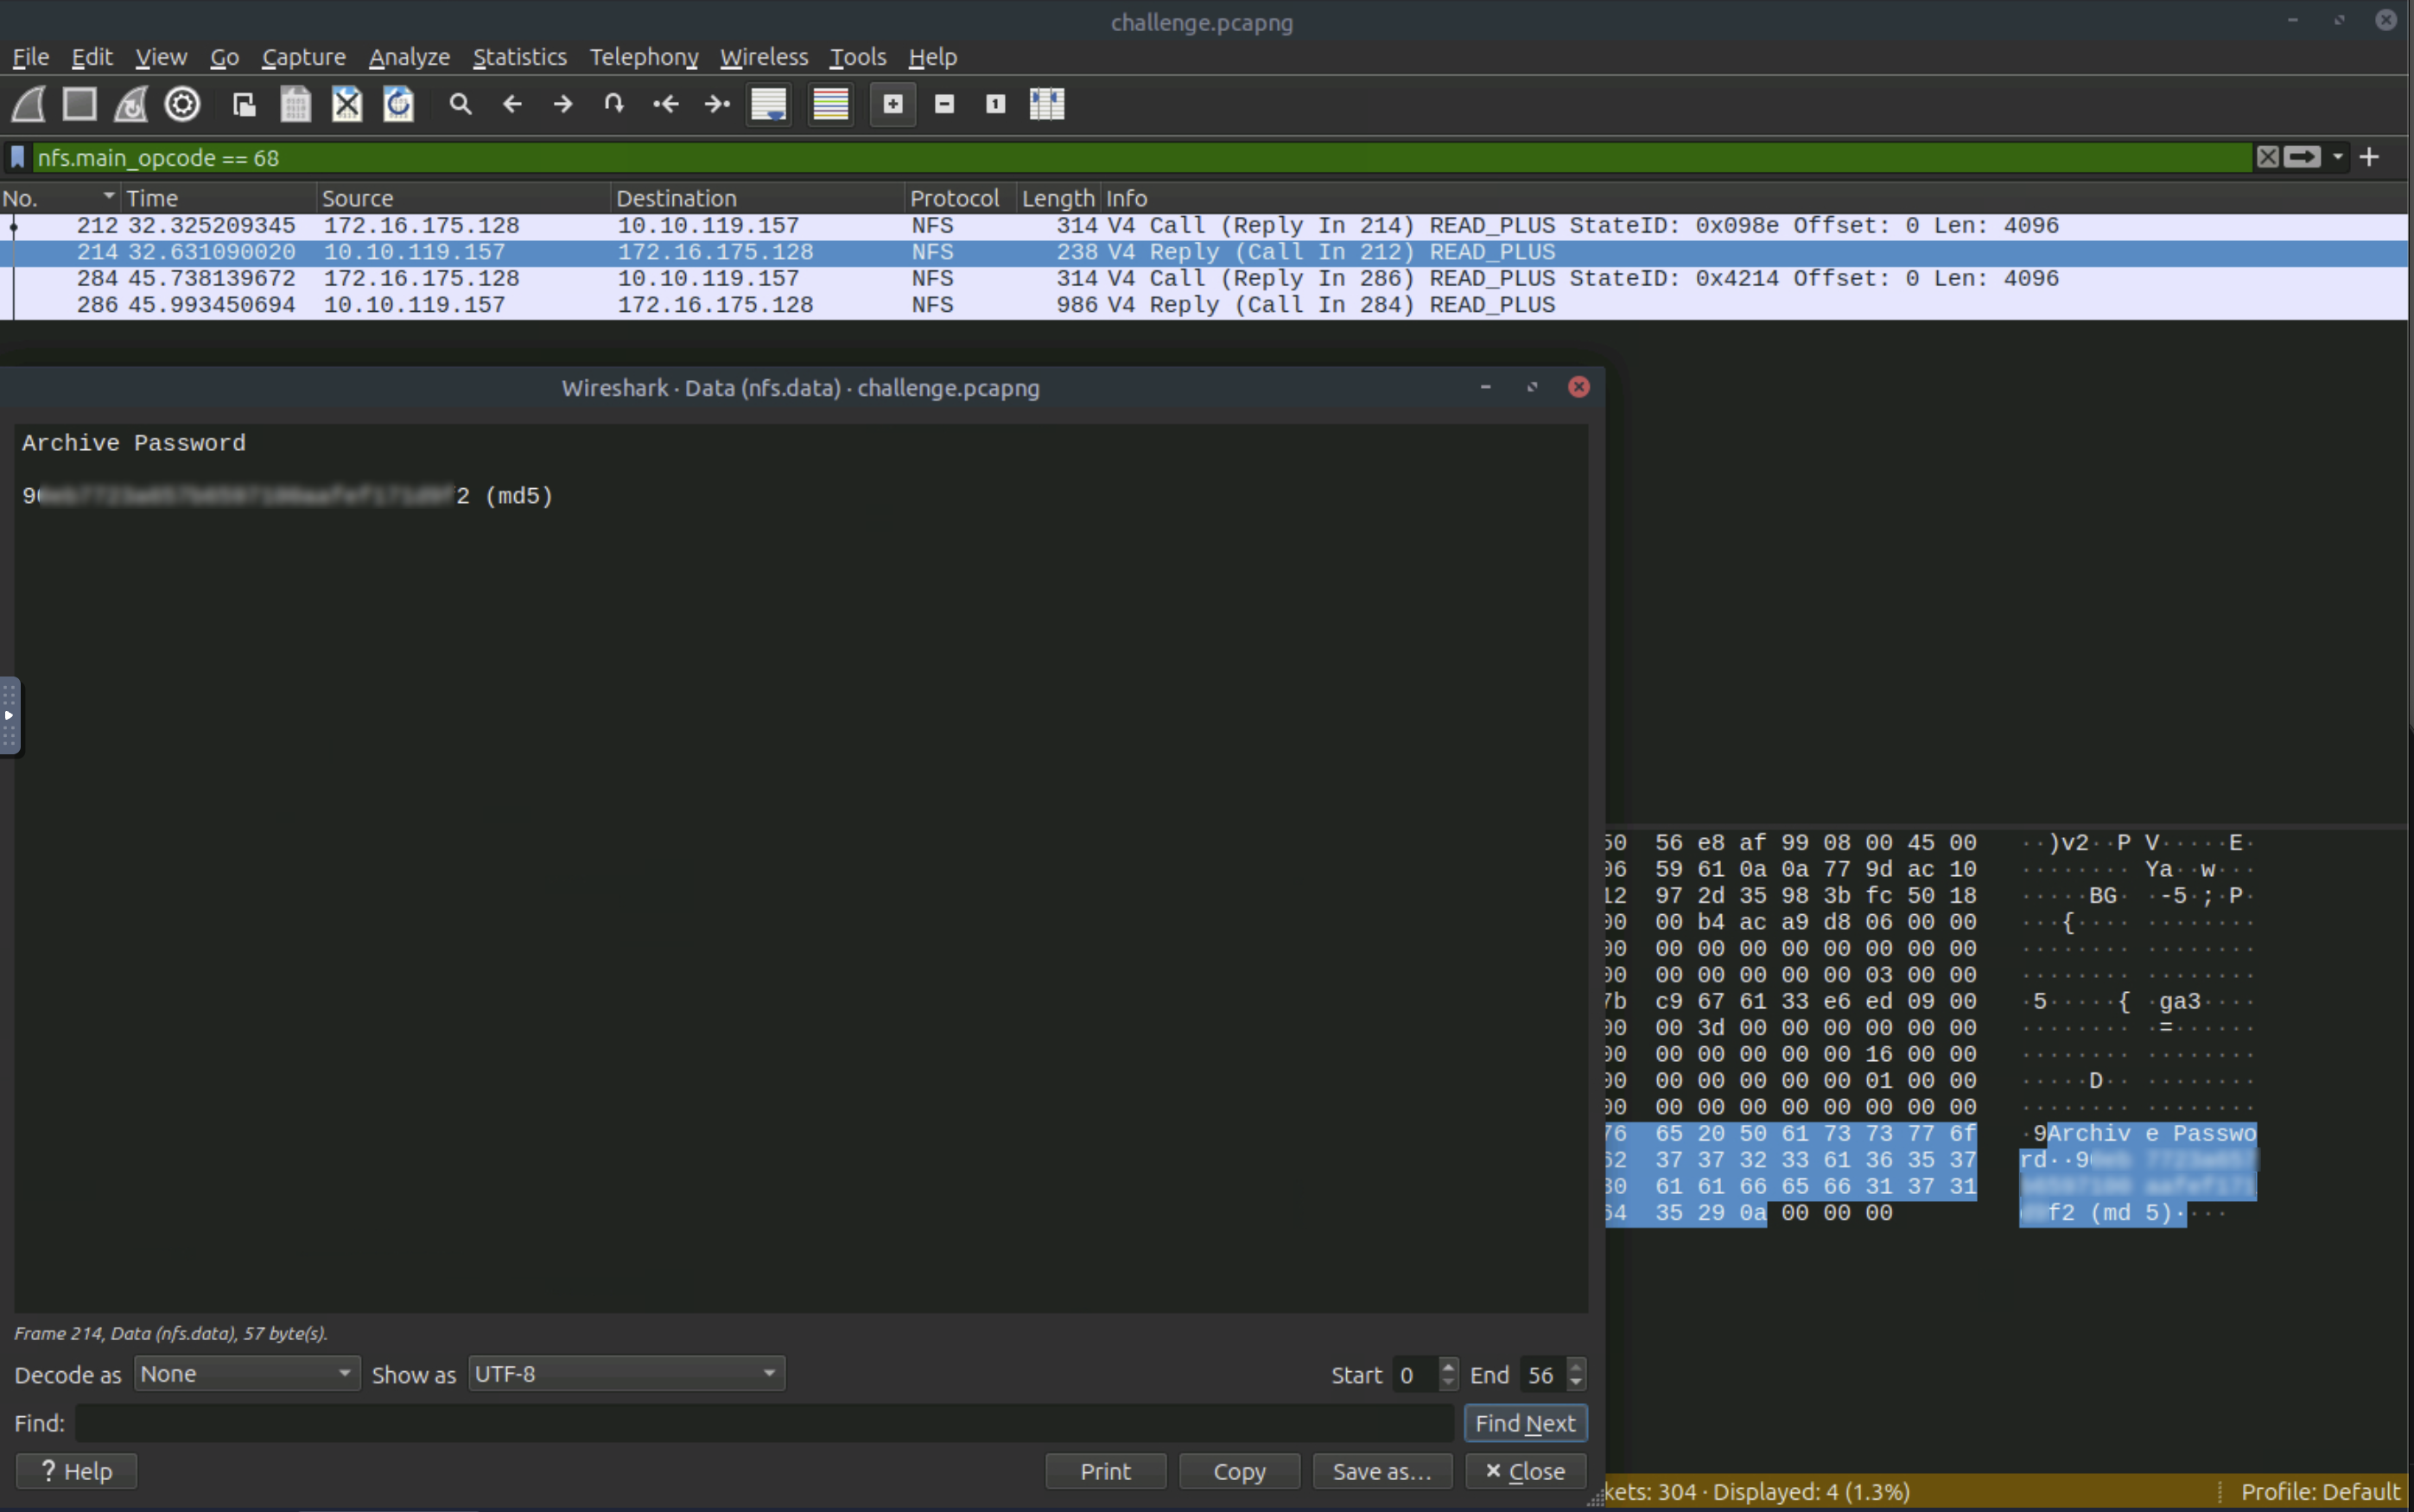Open the View menu

click(161, 57)
